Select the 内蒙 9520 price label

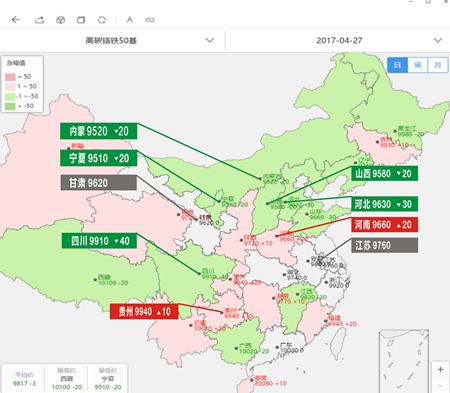pyautogui.click(x=99, y=131)
